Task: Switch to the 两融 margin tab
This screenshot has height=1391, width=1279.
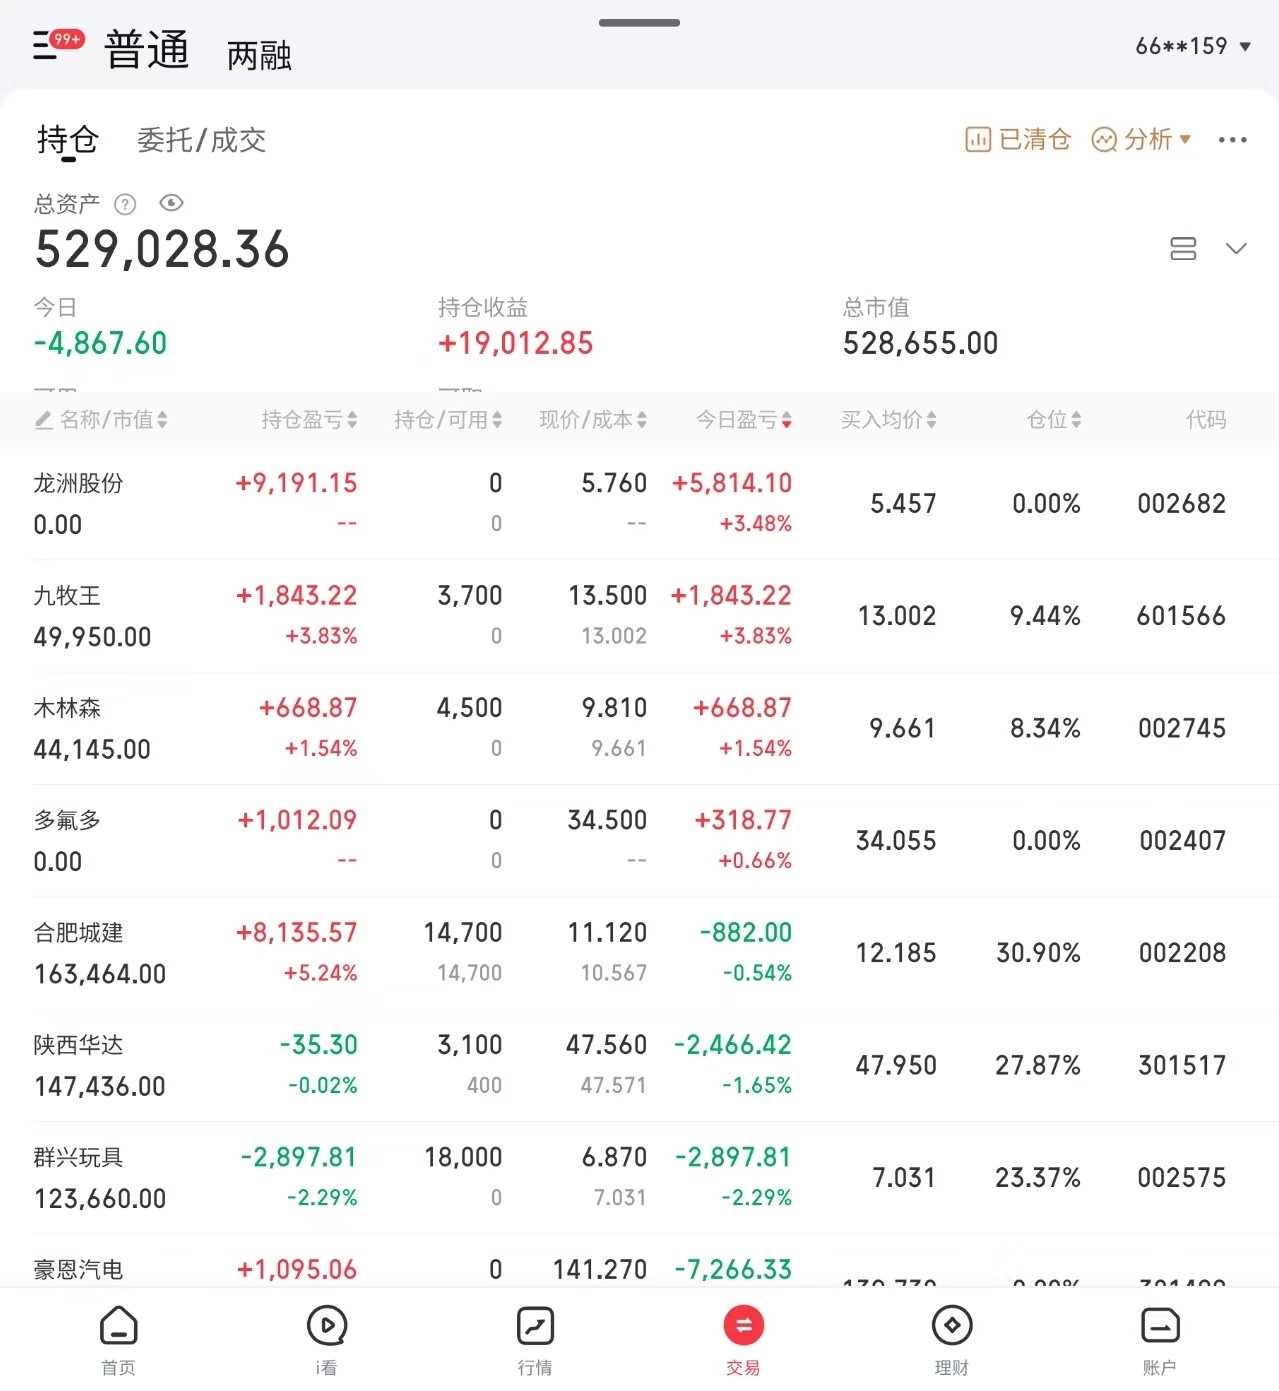Action: point(259,55)
